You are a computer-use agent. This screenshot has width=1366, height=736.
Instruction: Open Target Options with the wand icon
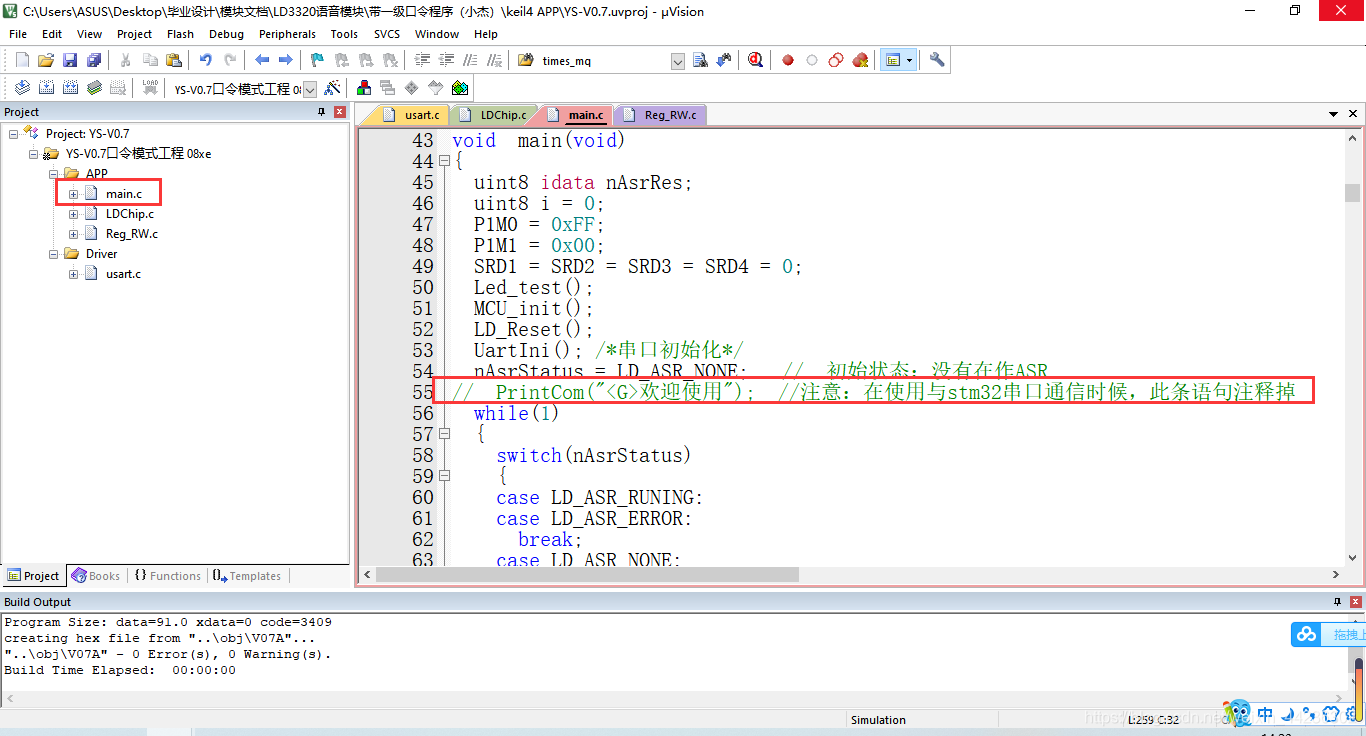pos(333,88)
